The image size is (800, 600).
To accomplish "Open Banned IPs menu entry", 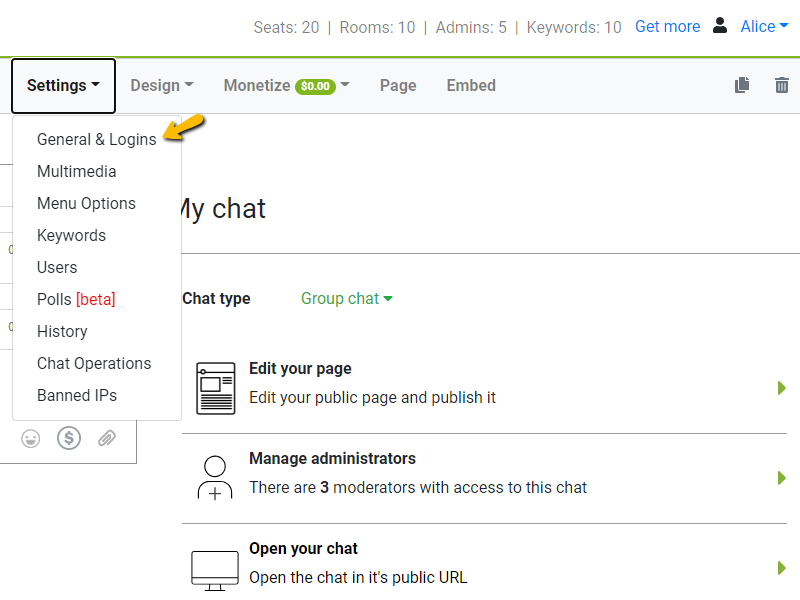I will 77,396.
